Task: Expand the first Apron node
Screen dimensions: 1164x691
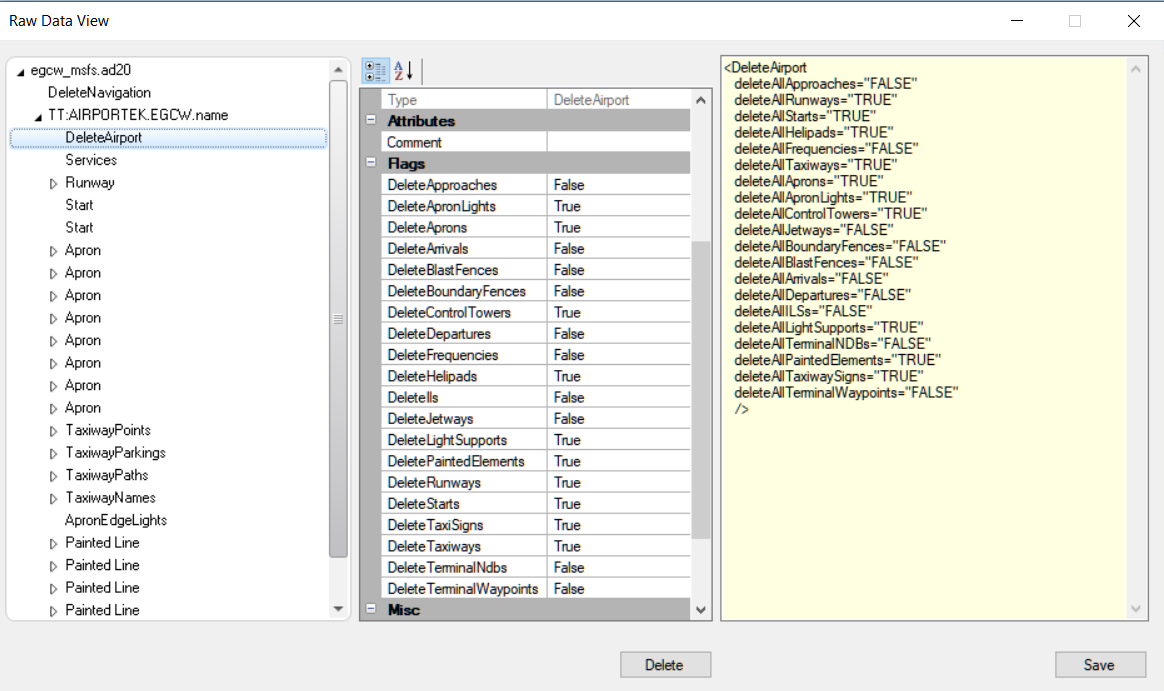Action: [52, 250]
